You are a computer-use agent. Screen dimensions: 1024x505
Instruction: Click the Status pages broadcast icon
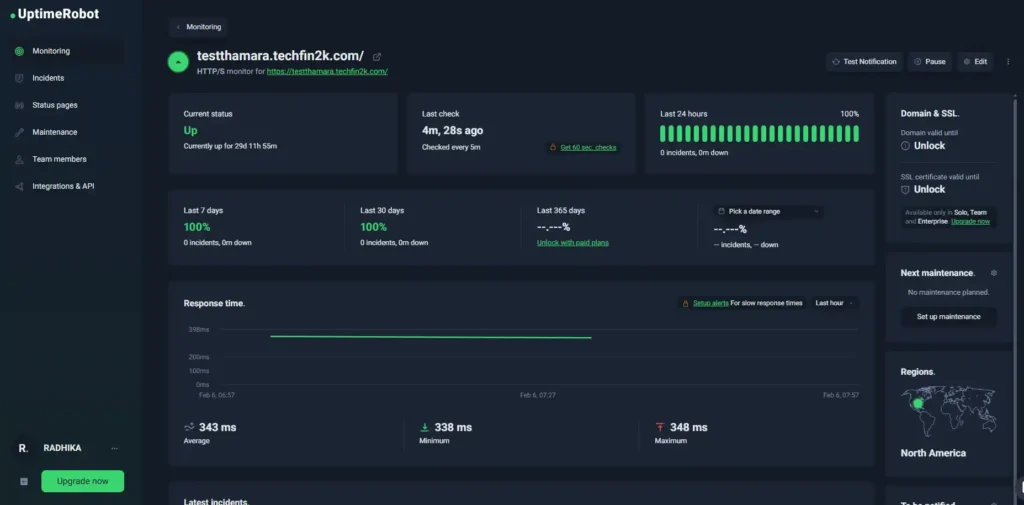[20, 105]
